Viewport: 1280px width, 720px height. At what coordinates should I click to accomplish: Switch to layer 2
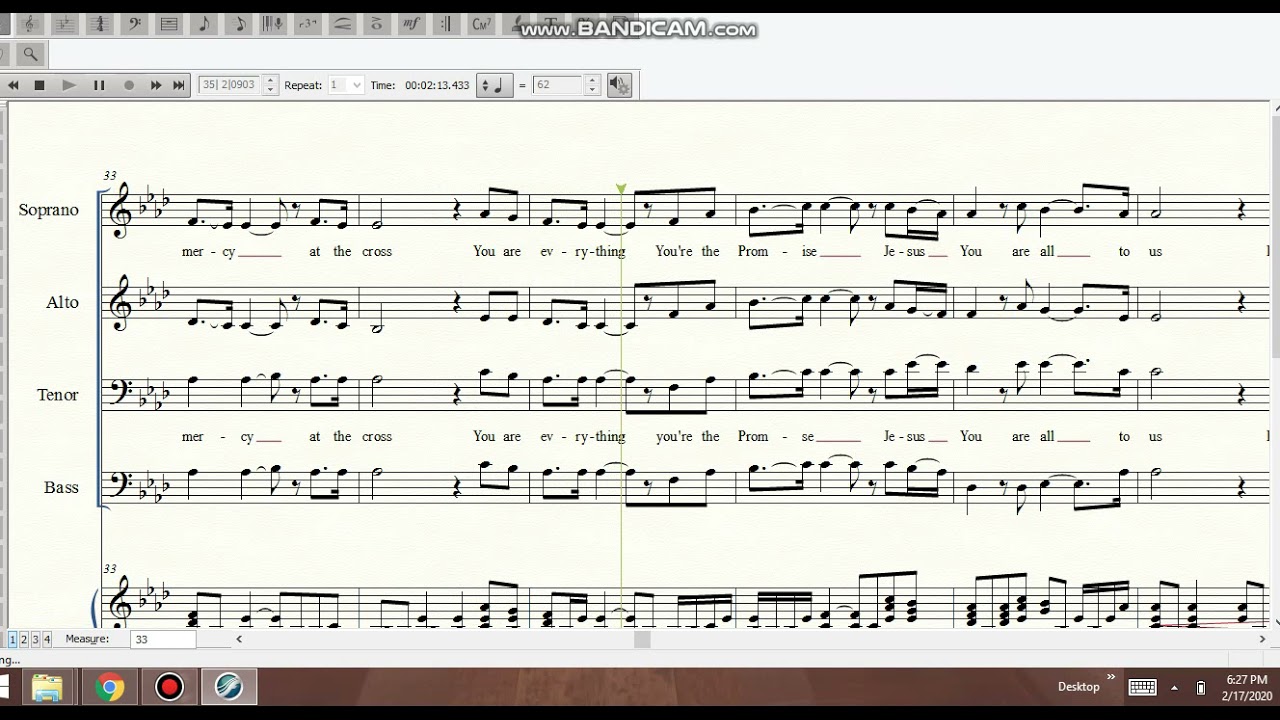point(24,639)
